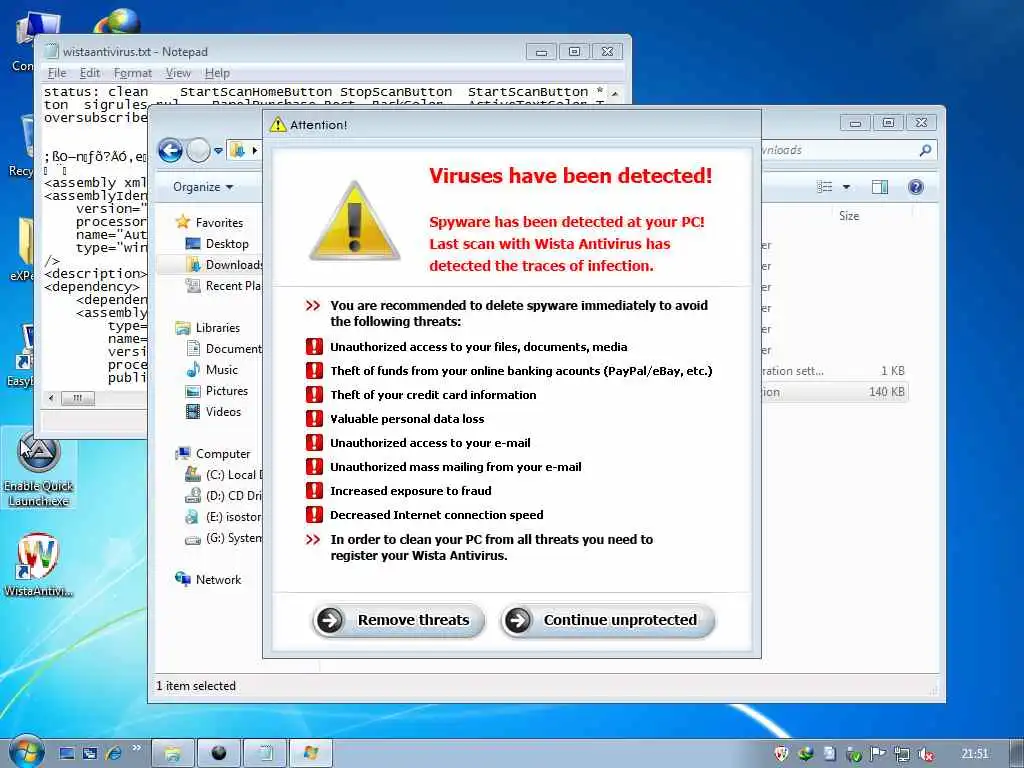
Task: Select the file row showing 140 KB
Action: (835, 392)
